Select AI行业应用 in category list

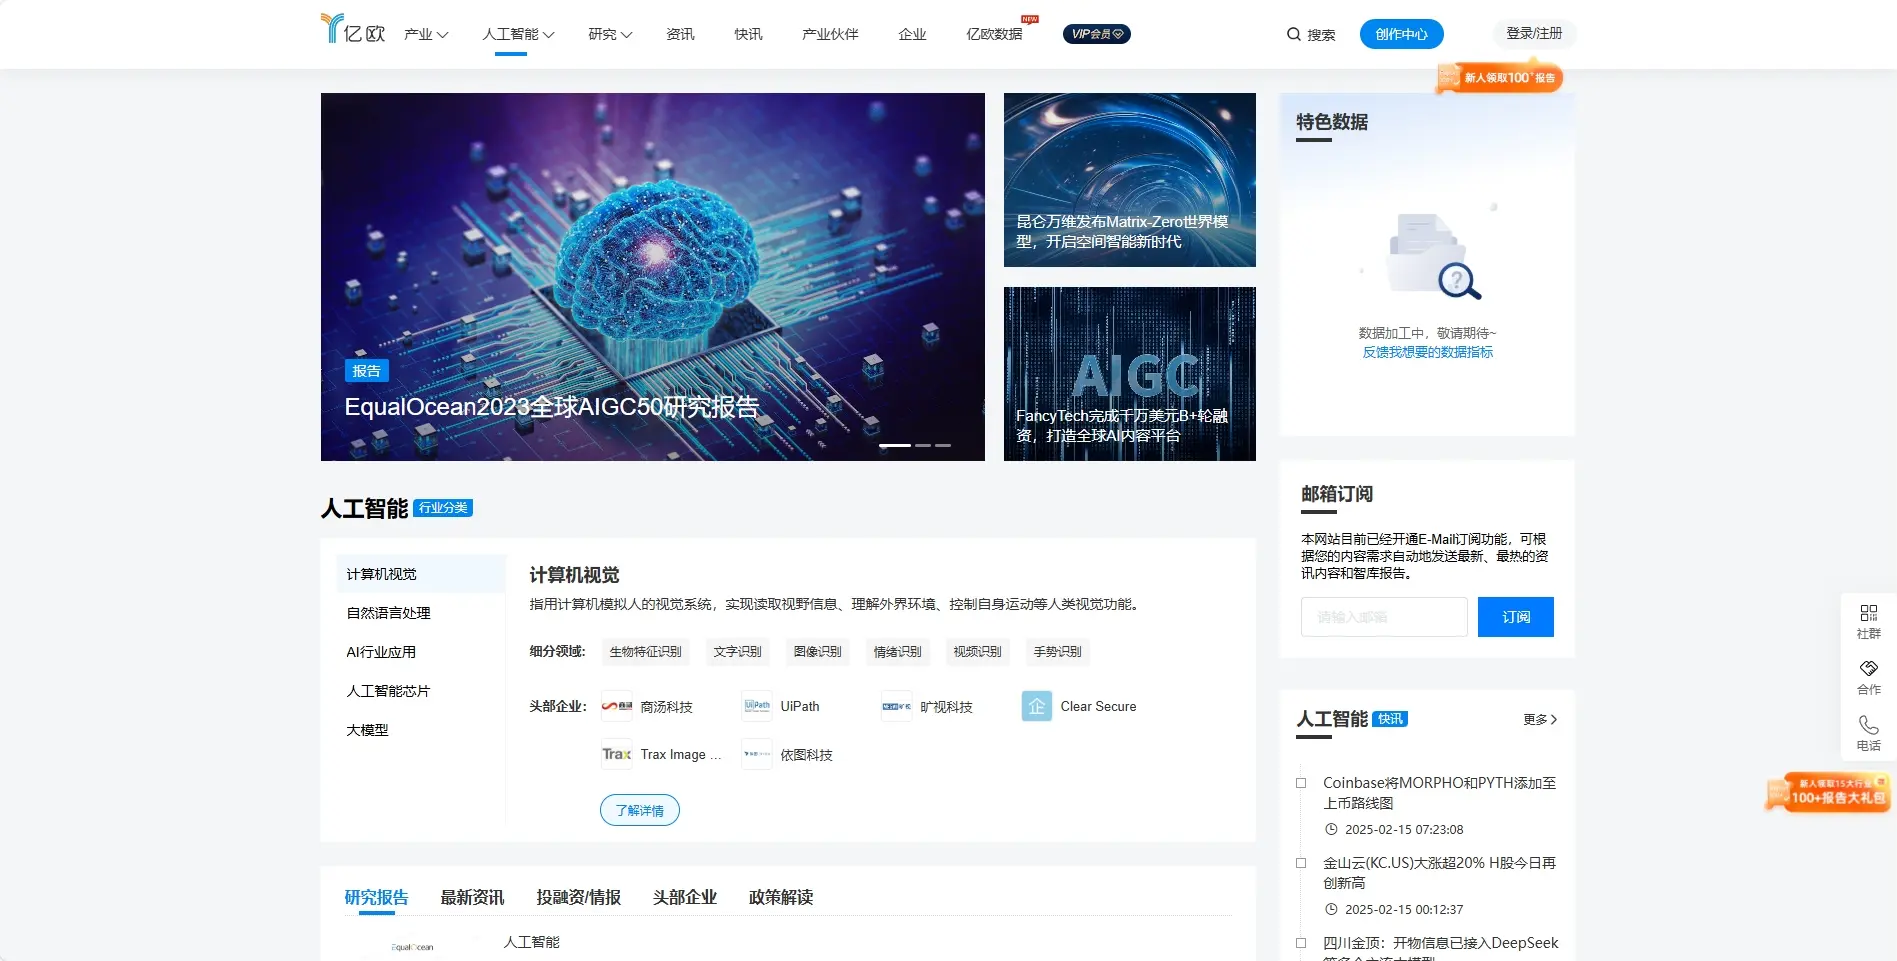pyautogui.click(x=421, y=652)
